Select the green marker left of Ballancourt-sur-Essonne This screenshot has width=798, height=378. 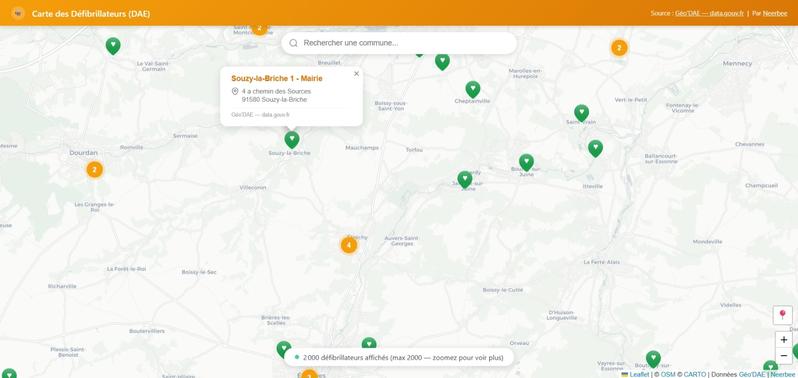(x=595, y=149)
